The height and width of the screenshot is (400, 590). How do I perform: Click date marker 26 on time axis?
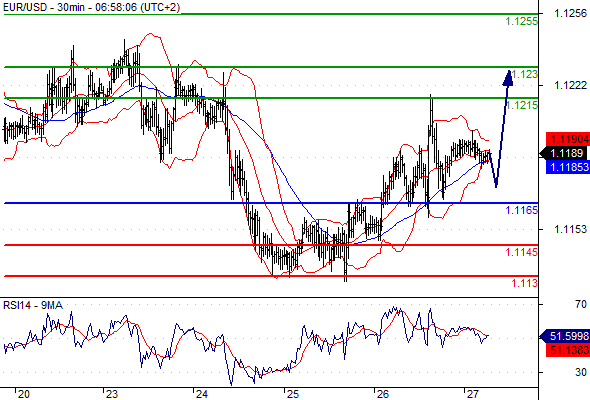point(382,394)
